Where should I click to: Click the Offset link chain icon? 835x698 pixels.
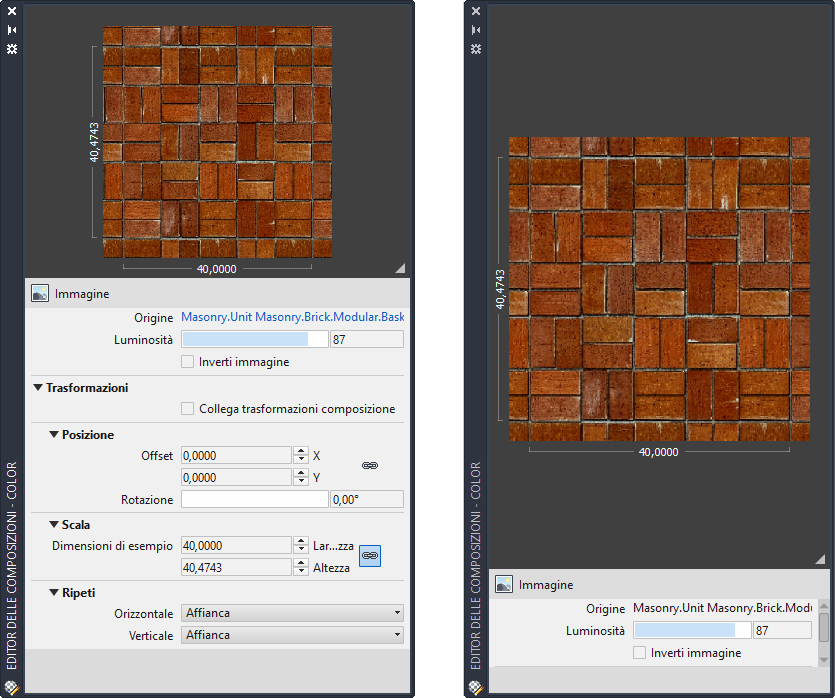click(x=369, y=466)
